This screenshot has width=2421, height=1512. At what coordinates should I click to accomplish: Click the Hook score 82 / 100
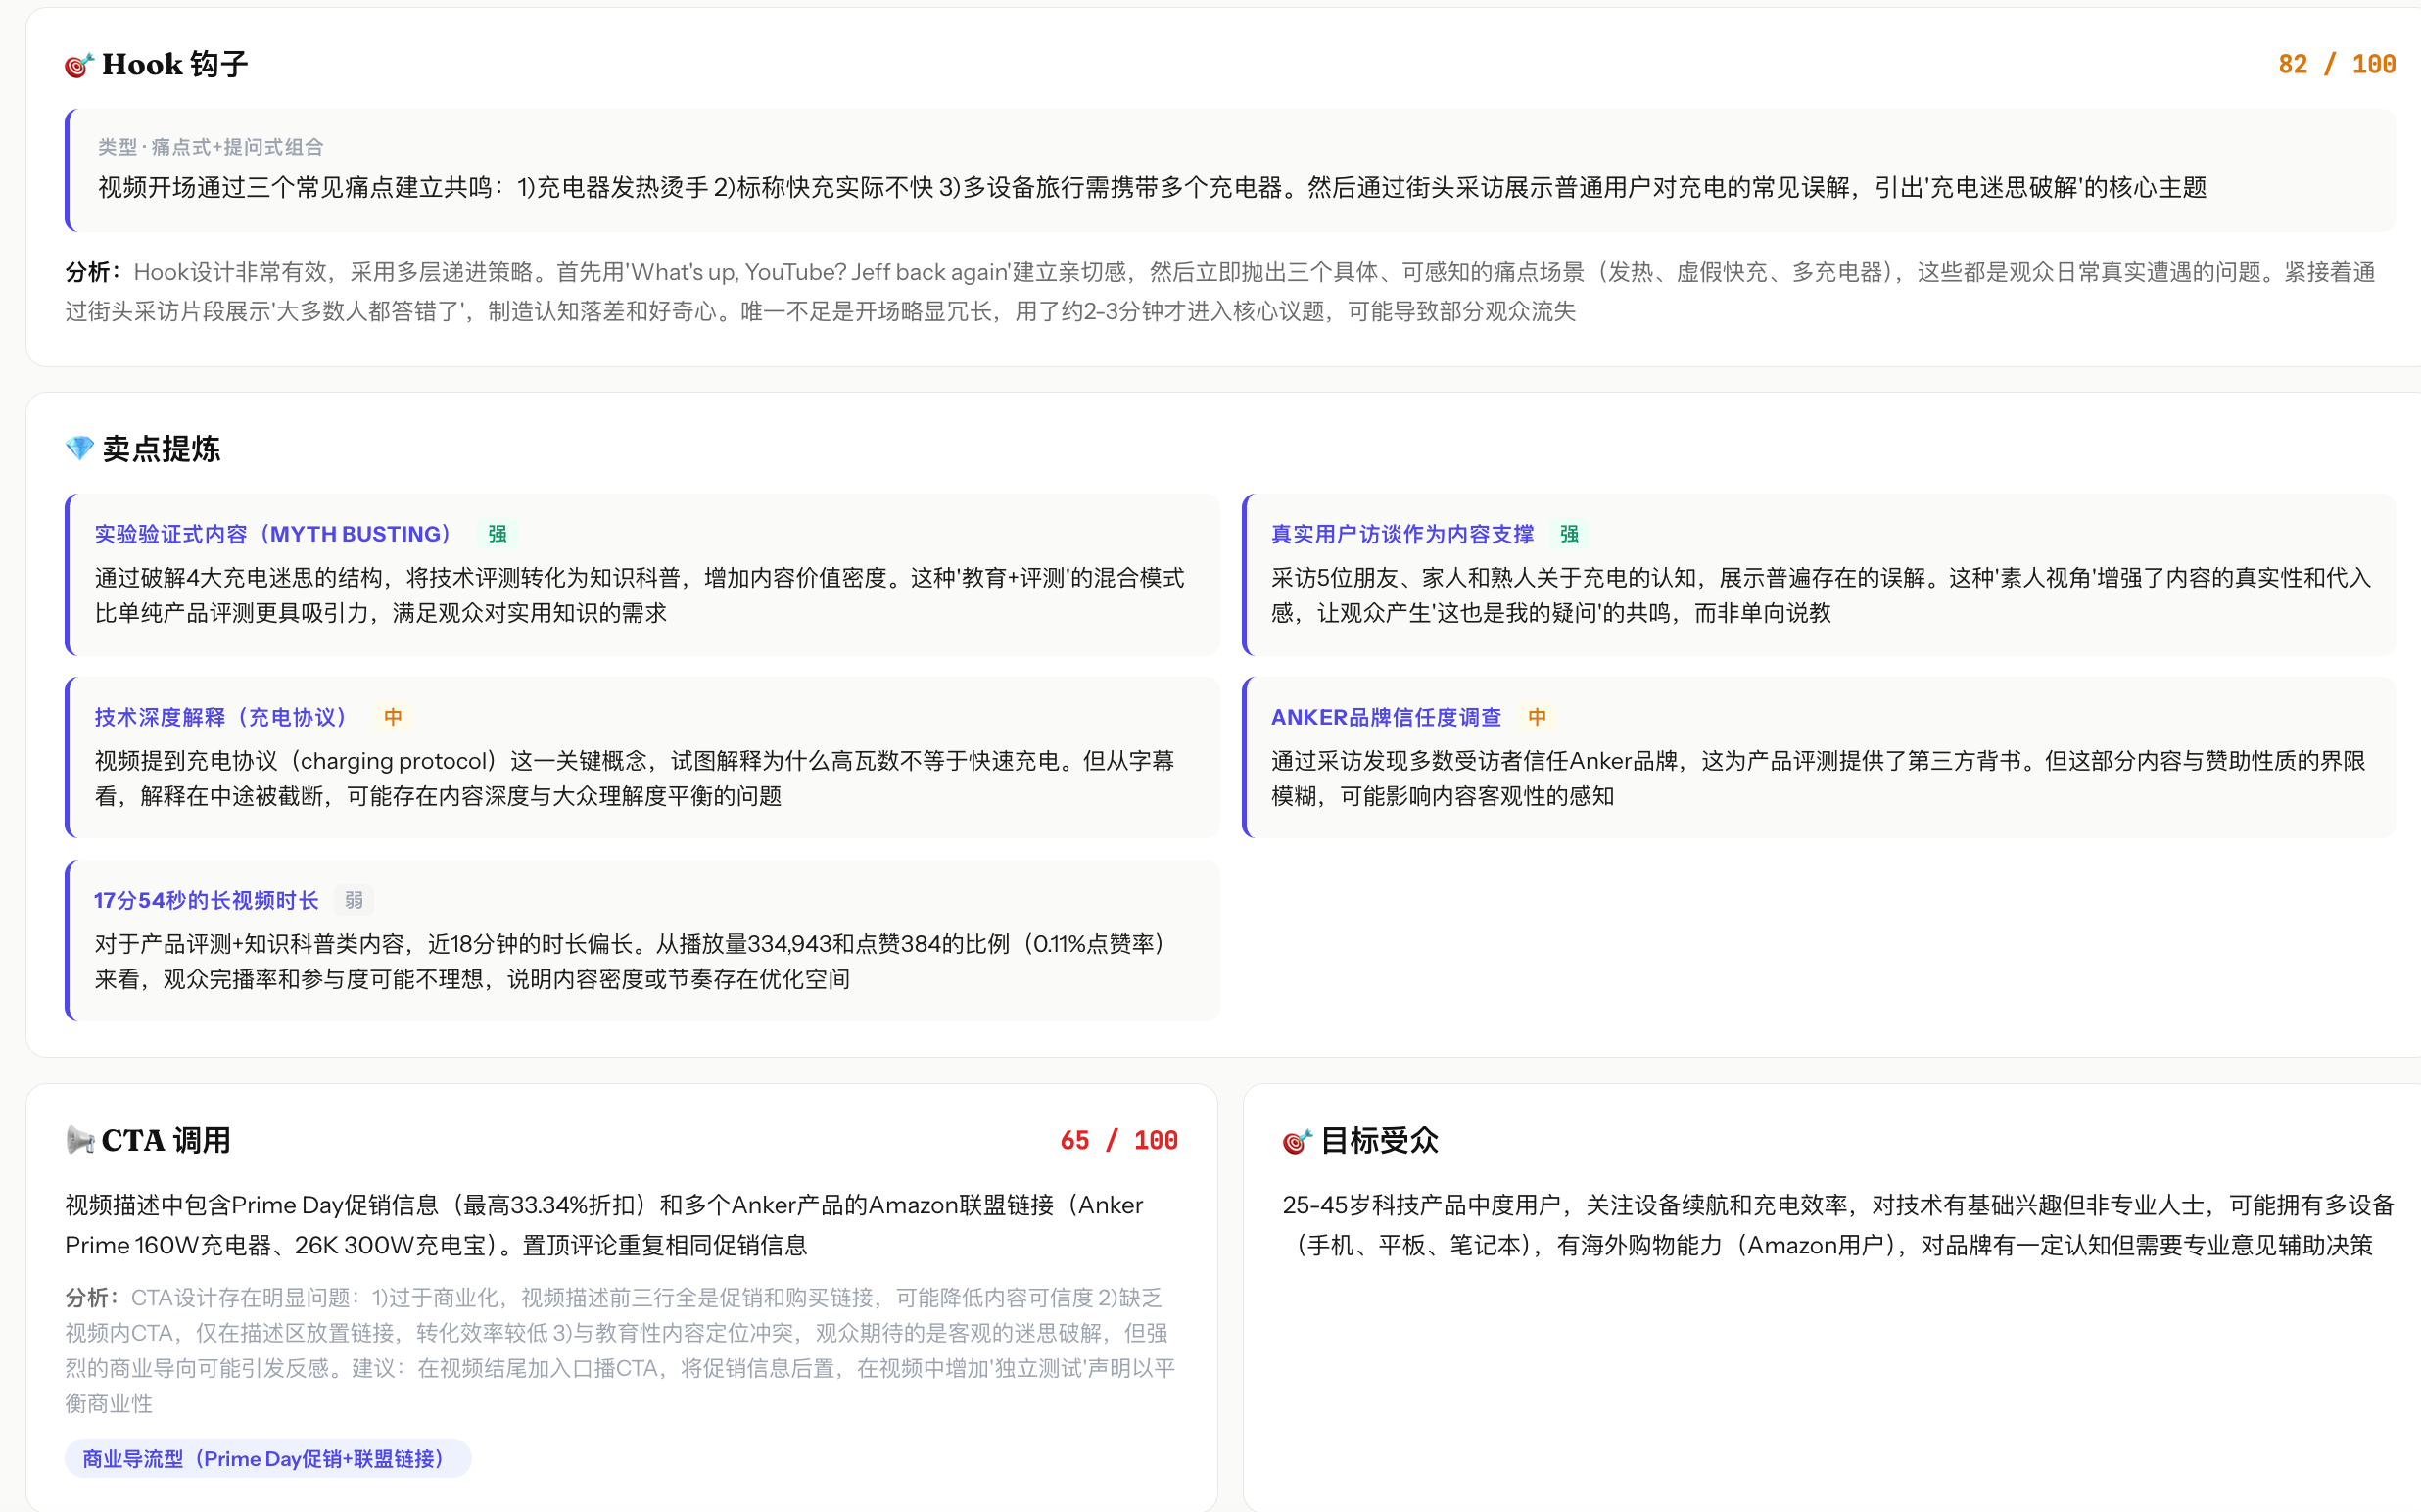coord(2337,64)
